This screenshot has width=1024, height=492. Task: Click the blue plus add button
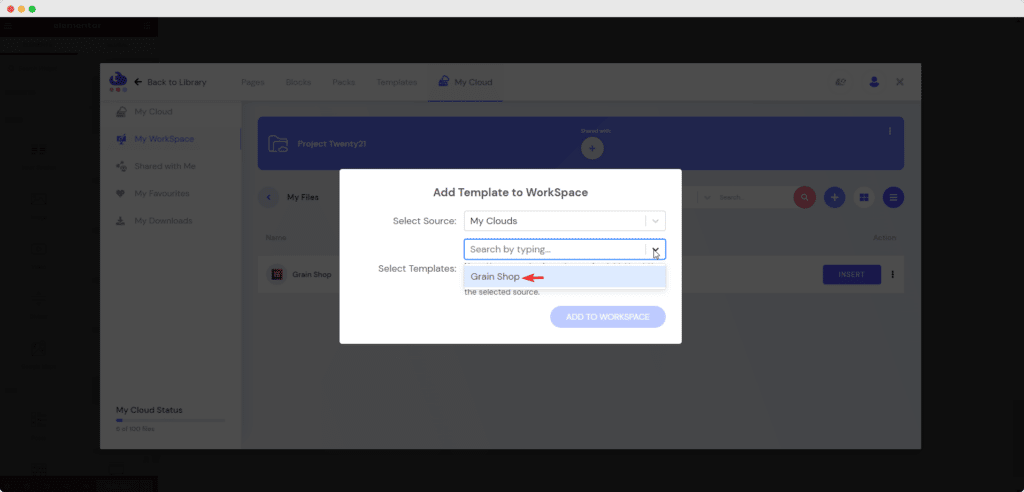pos(835,197)
